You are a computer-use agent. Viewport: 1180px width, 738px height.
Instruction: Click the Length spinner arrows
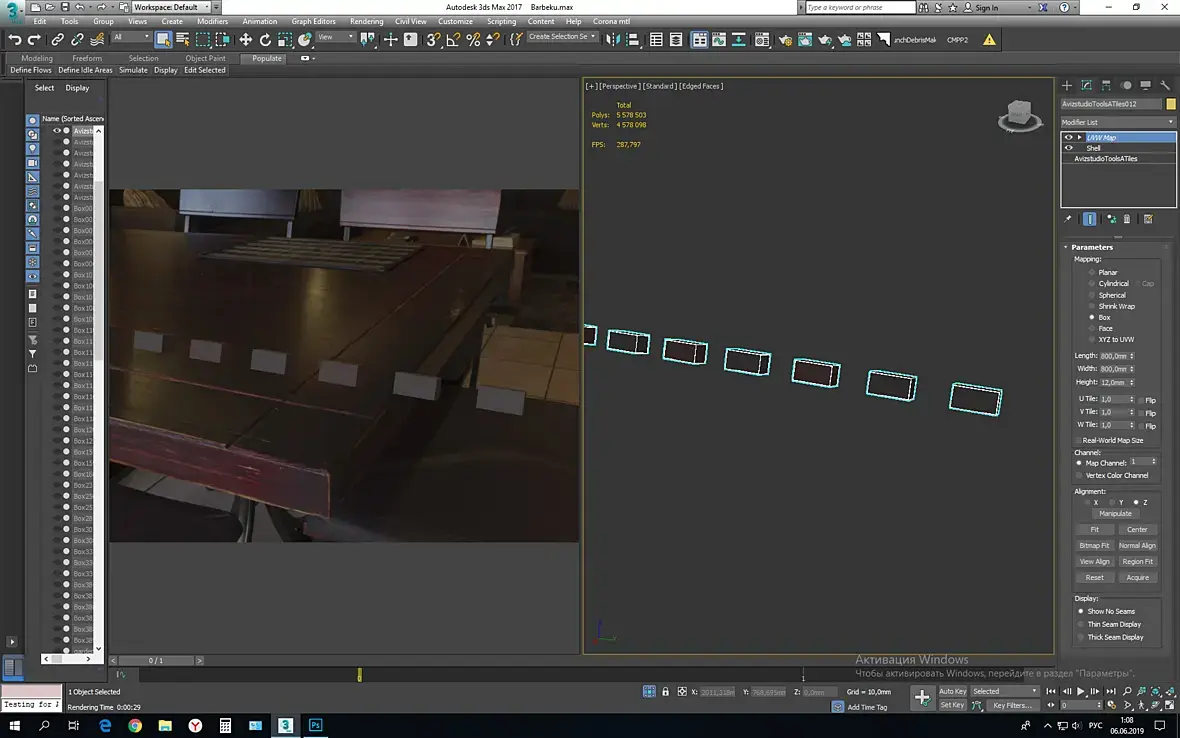[x=1132, y=356]
